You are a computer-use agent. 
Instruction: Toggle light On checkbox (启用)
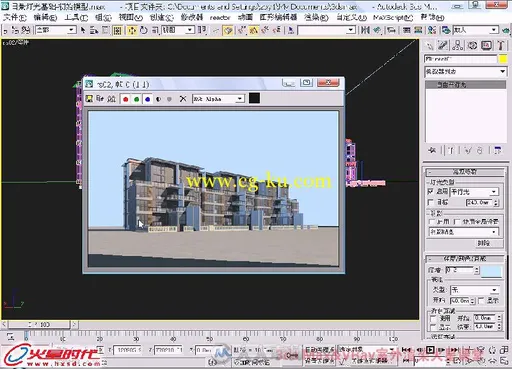430,192
